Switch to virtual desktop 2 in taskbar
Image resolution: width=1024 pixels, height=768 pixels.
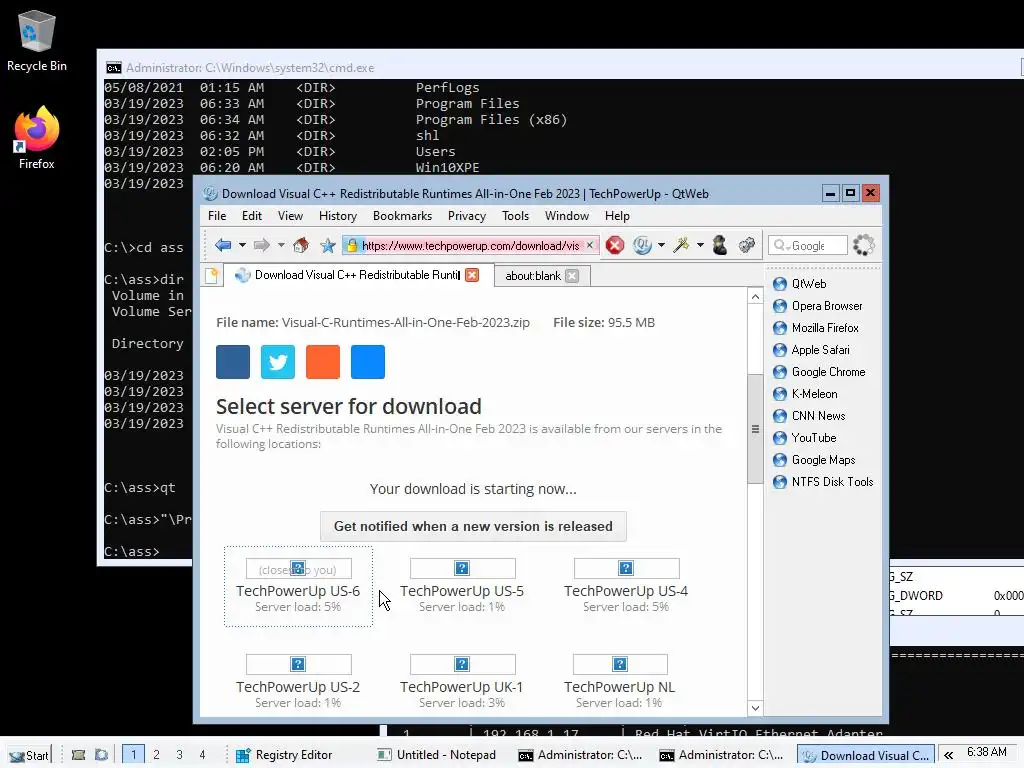157,755
